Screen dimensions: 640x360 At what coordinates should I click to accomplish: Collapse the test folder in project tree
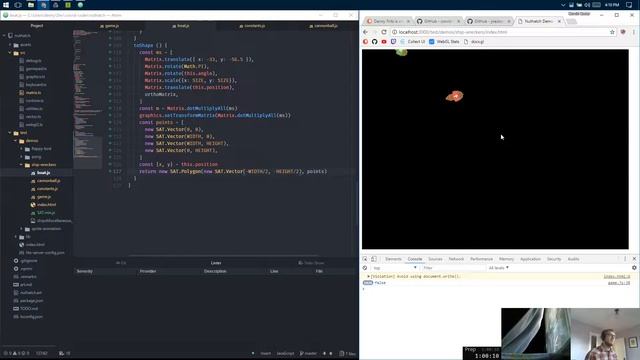coord(10,133)
